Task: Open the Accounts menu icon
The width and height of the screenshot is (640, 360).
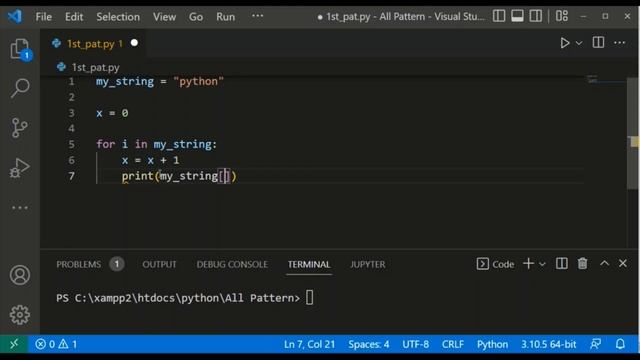Action: click(20, 275)
